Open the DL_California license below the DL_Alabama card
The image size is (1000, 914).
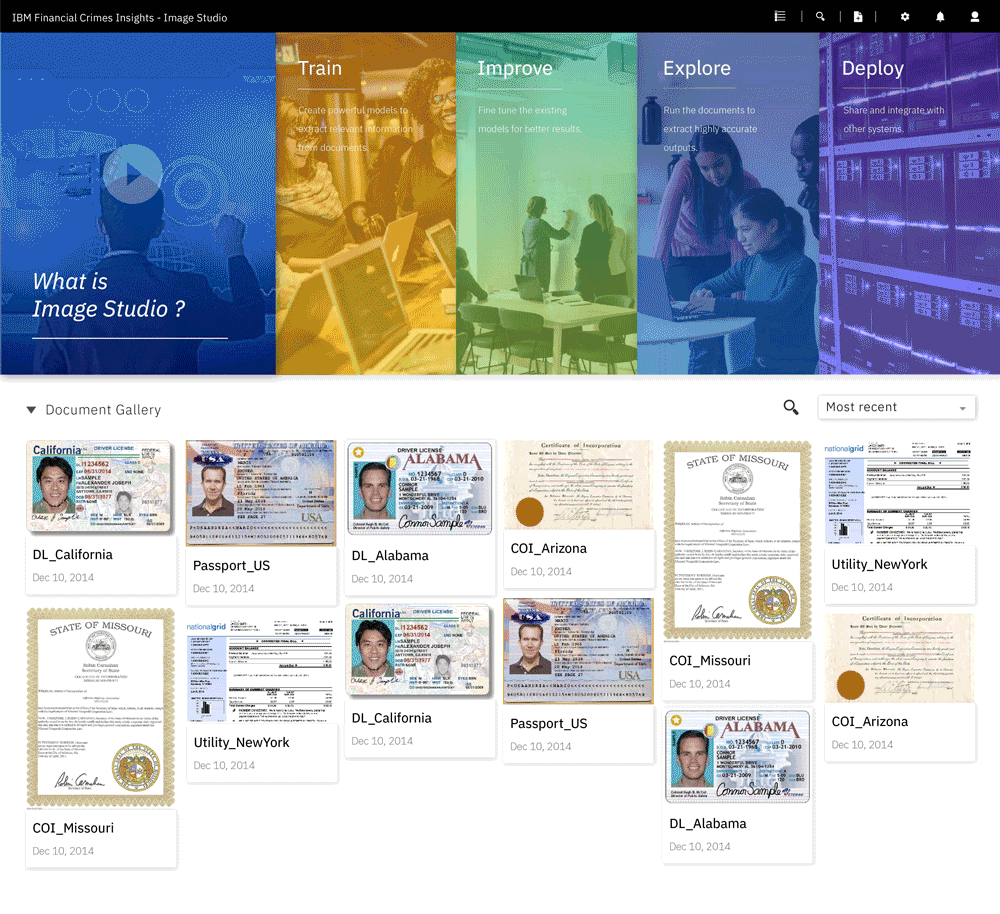(x=420, y=651)
